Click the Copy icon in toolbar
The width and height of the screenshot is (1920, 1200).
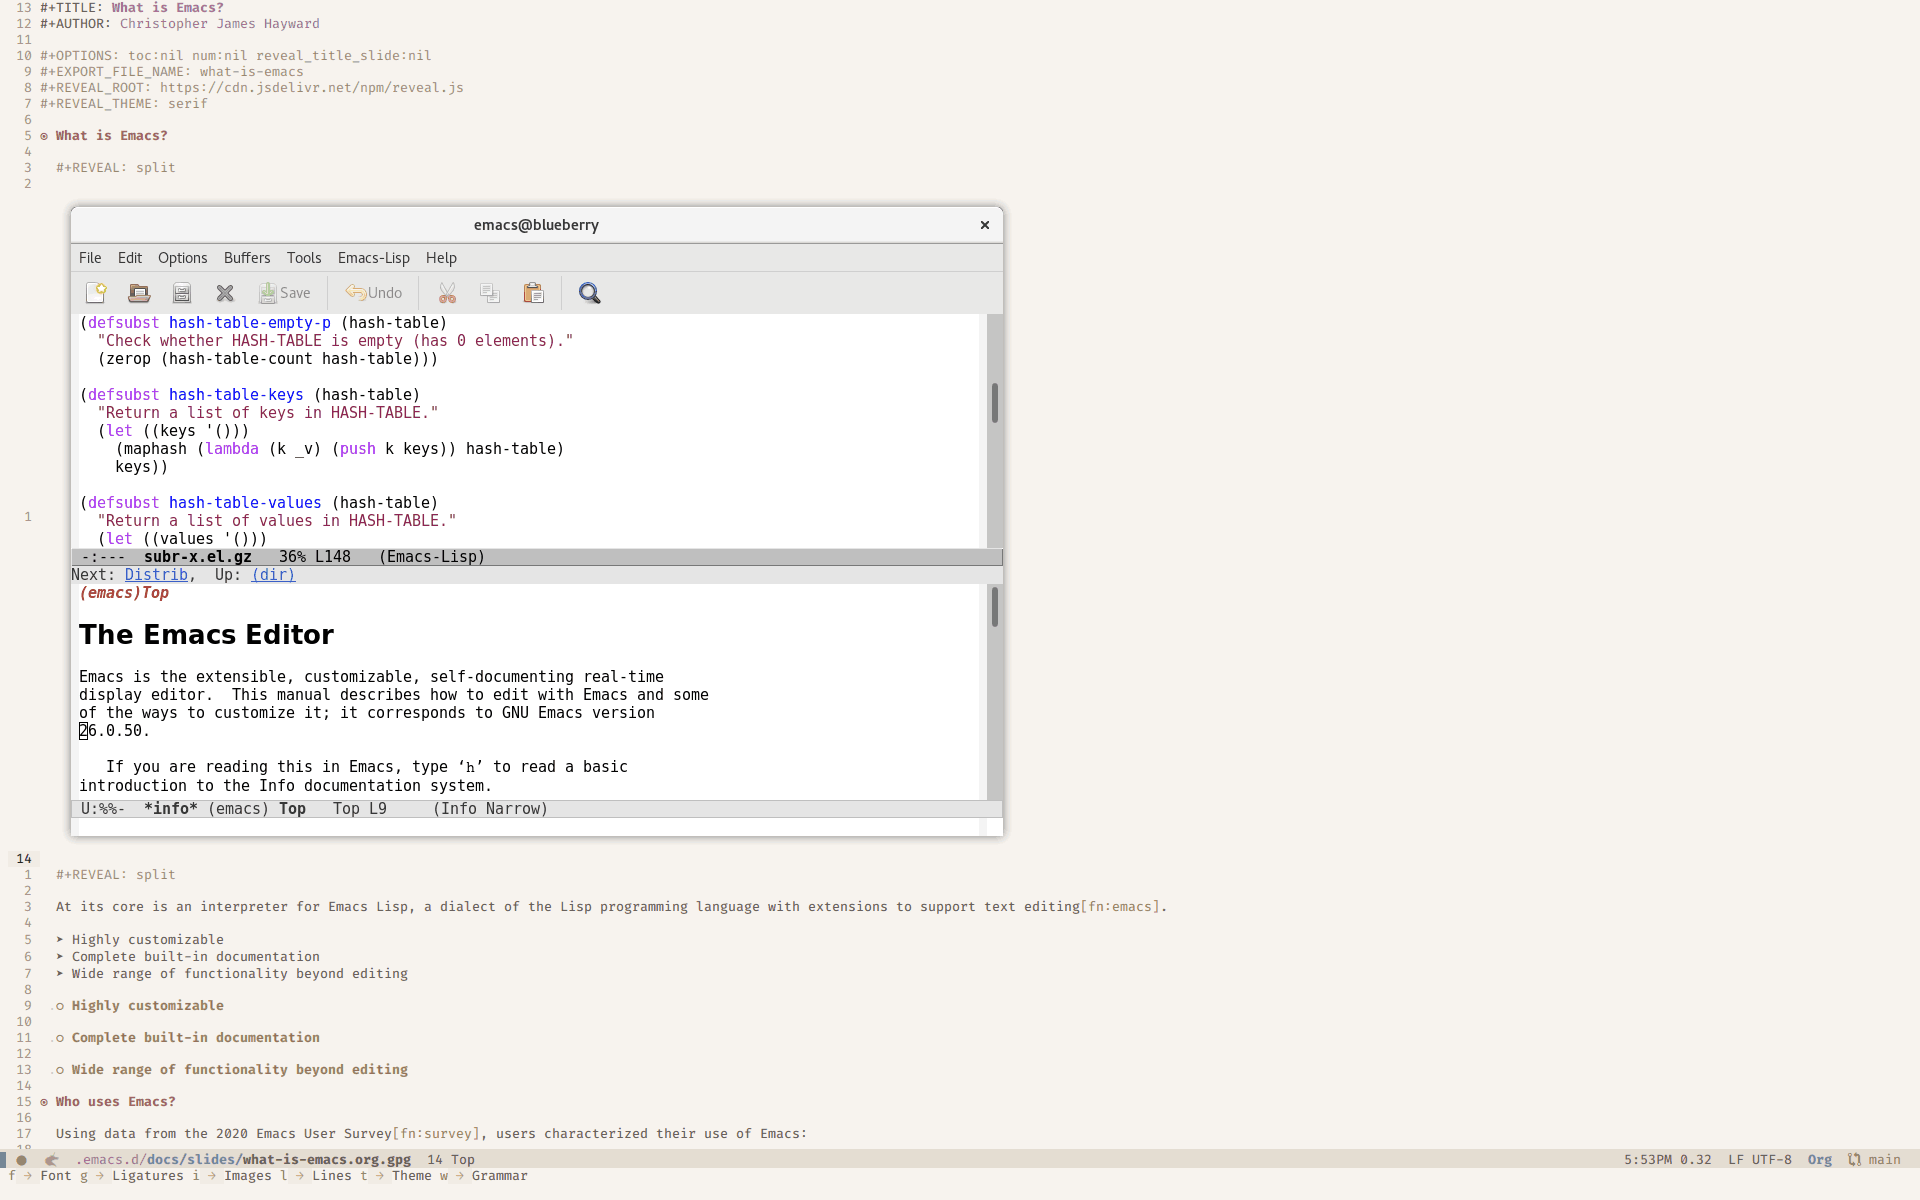point(488,292)
